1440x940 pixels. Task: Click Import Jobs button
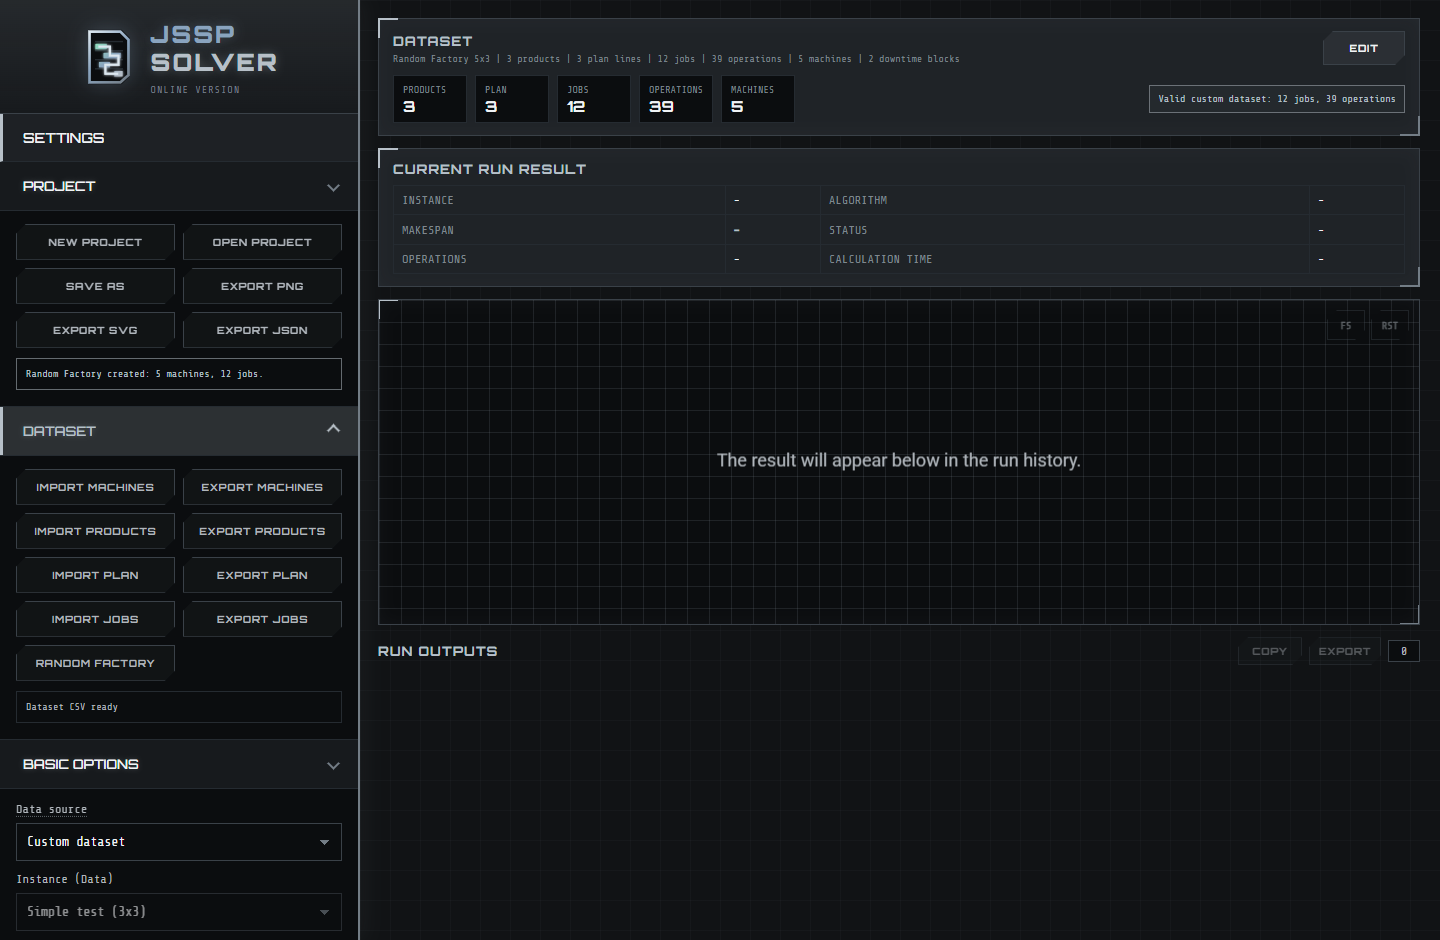tap(95, 619)
